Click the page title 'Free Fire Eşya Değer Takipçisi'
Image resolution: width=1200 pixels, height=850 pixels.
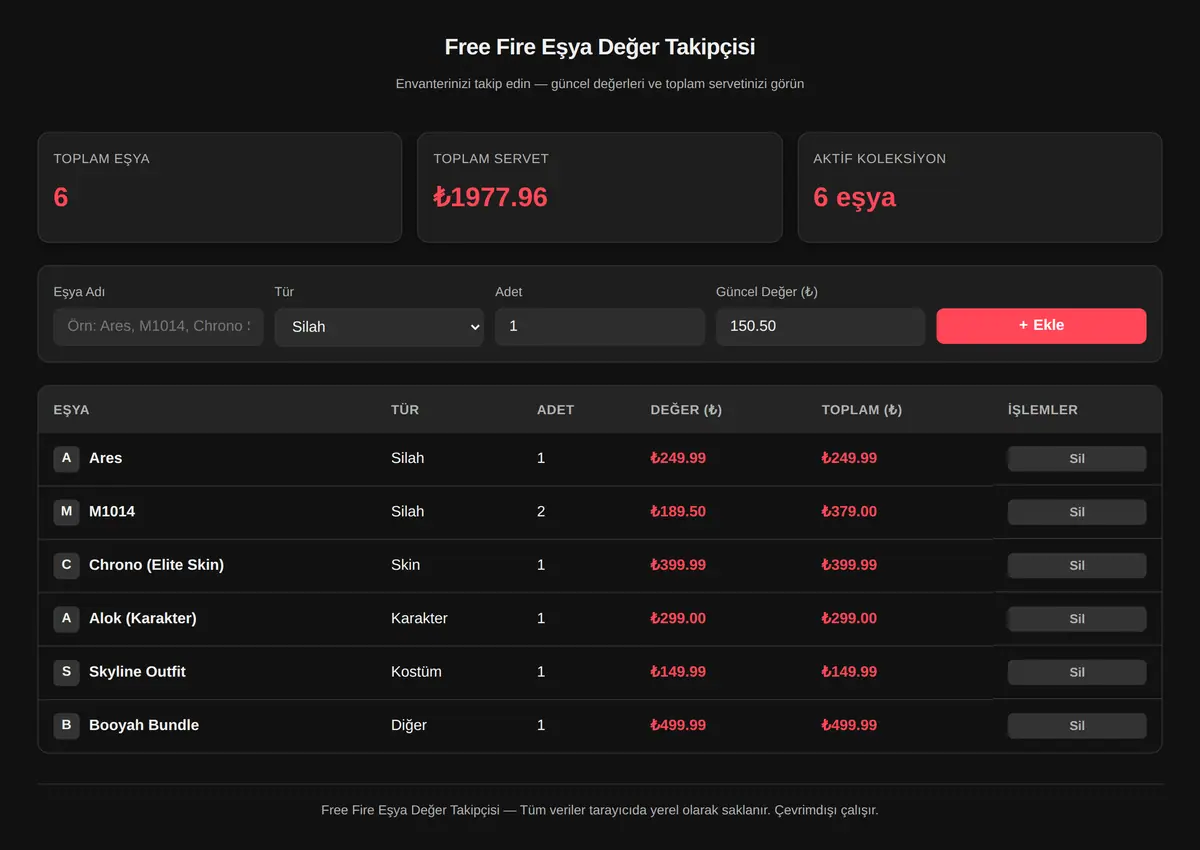[600, 47]
